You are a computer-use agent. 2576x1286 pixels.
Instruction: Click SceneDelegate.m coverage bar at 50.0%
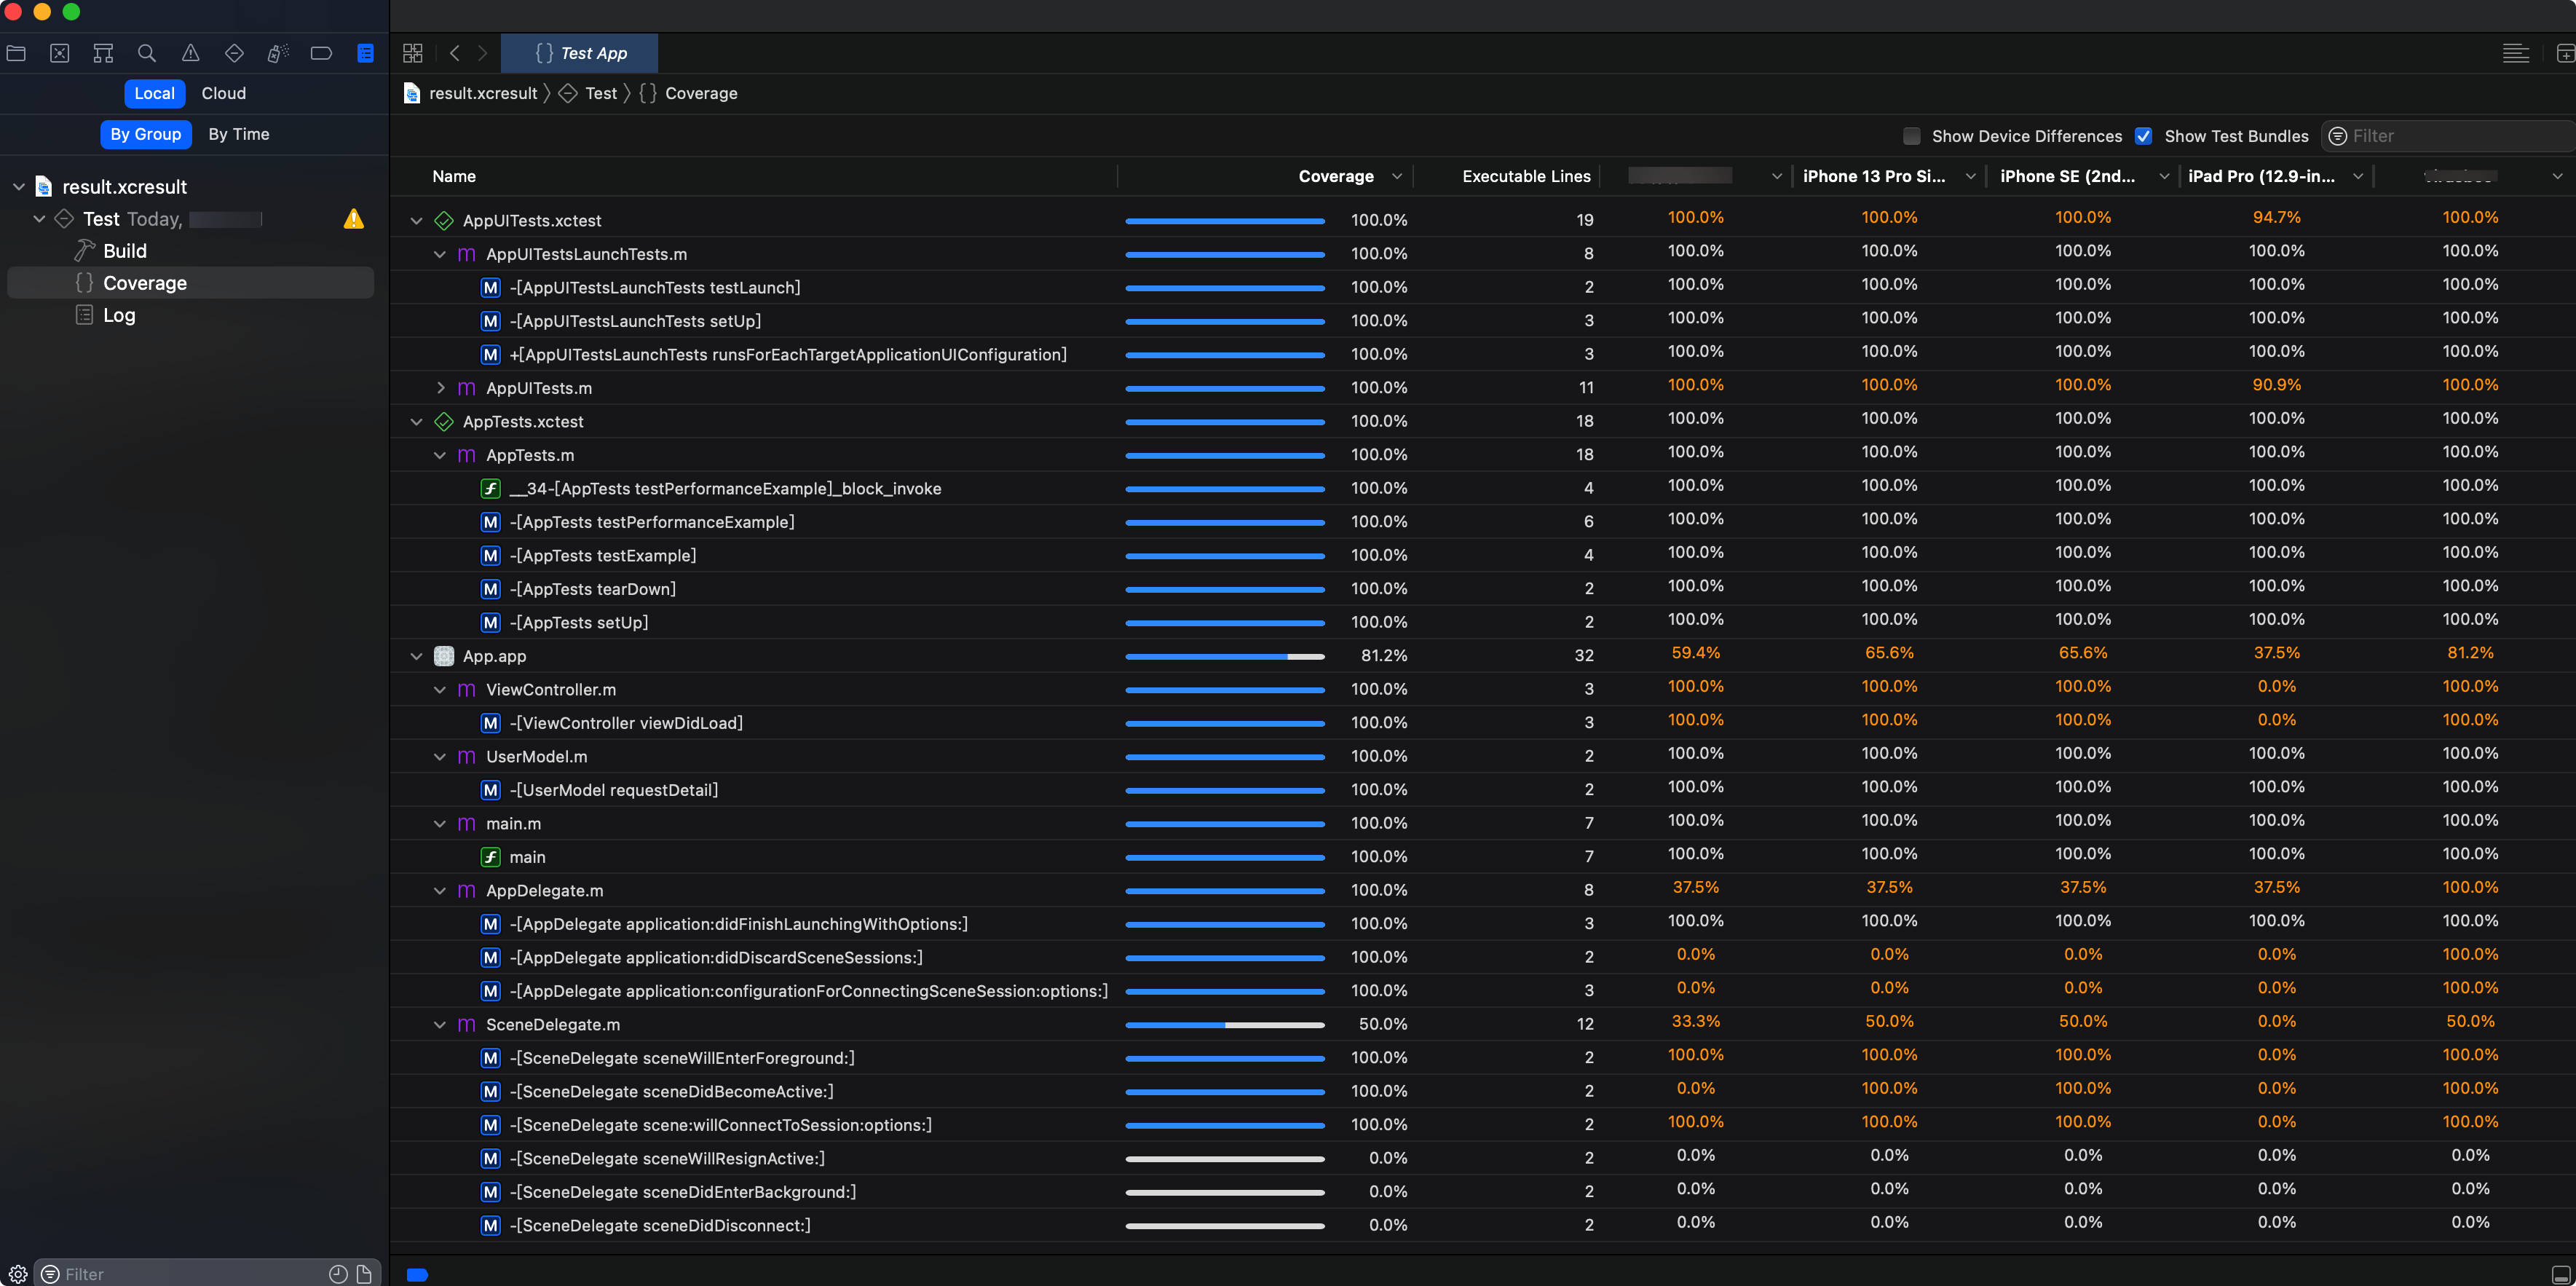1225,1025
